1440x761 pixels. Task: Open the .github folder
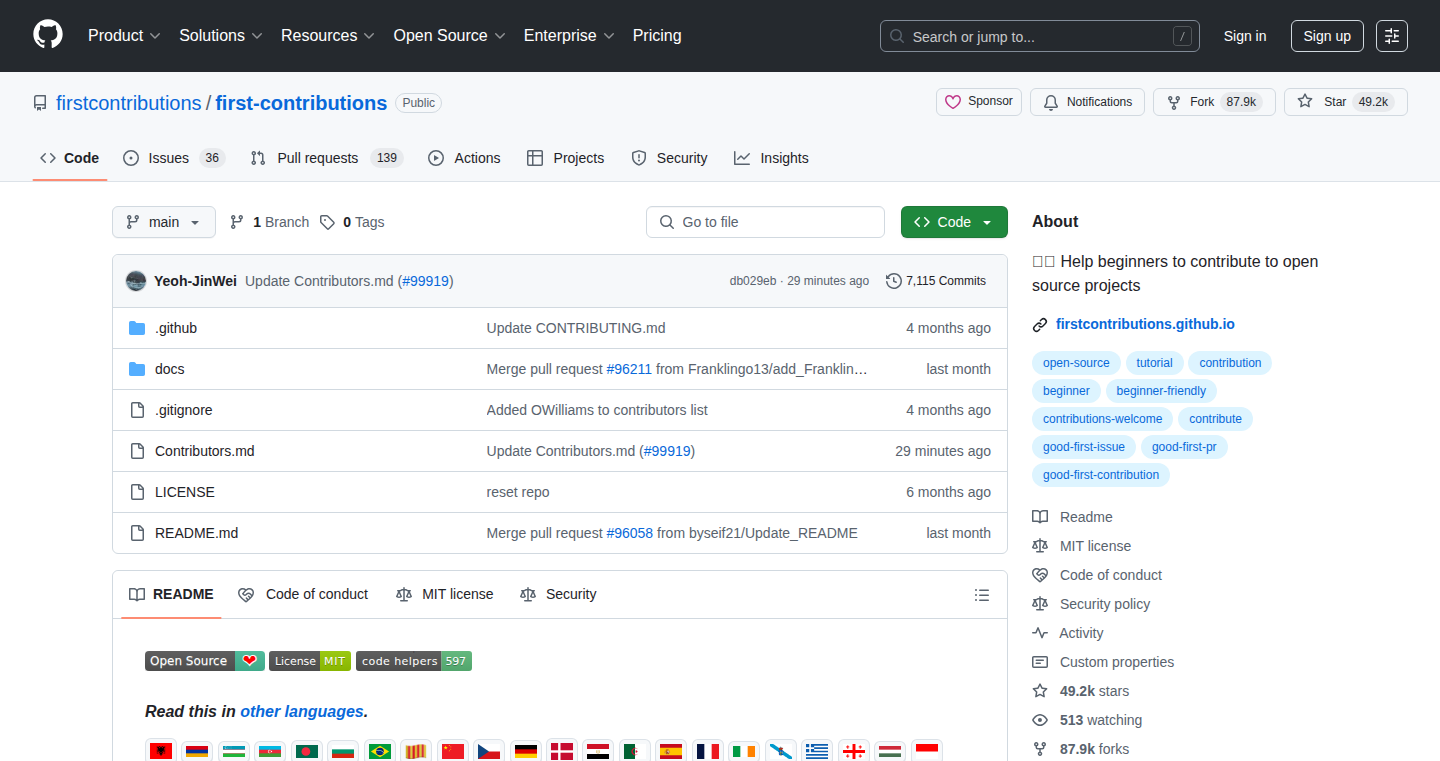point(176,328)
